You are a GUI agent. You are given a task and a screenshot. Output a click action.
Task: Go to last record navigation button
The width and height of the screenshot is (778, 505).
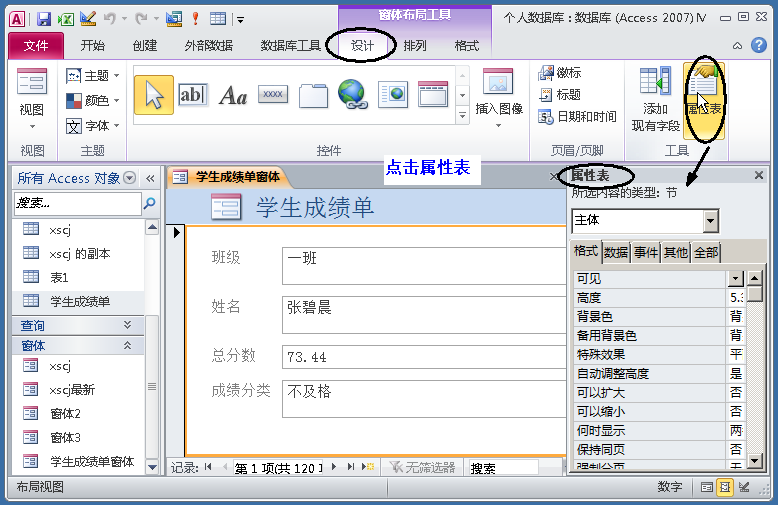pos(351,467)
